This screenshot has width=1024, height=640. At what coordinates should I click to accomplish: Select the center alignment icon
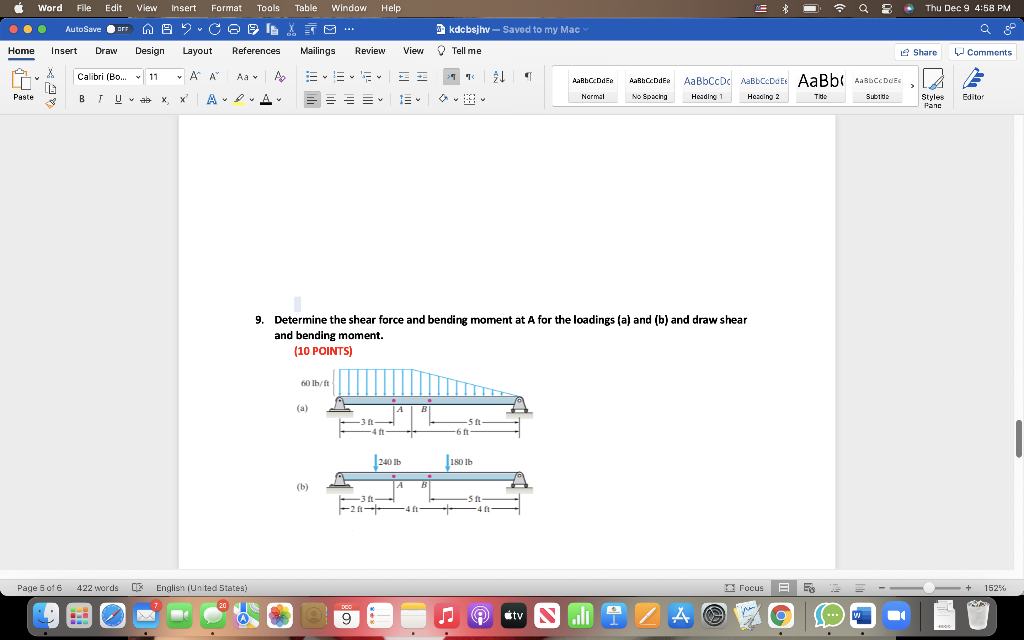pyautogui.click(x=331, y=99)
